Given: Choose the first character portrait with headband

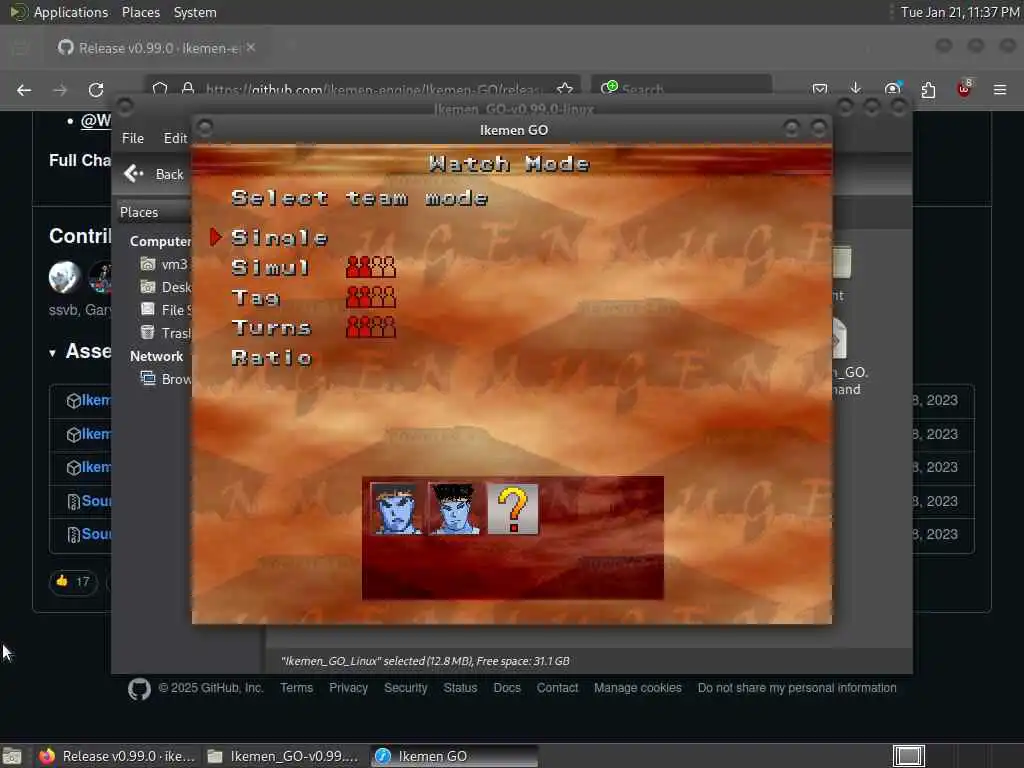Looking at the screenshot, I should tap(396, 509).
